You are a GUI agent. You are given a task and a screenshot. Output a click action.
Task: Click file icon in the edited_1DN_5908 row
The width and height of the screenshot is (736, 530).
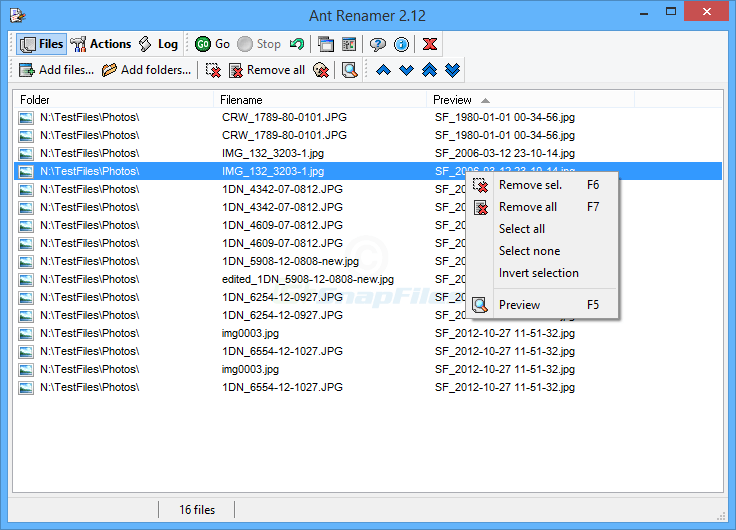coord(26,280)
